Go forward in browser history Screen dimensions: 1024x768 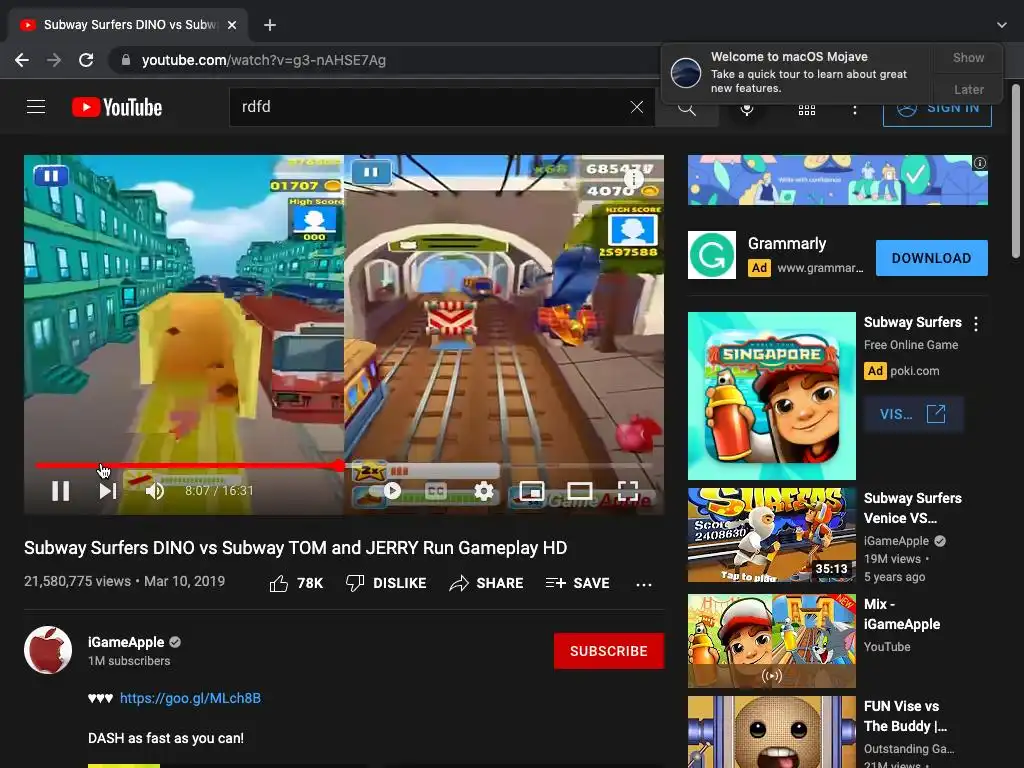click(54, 60)
